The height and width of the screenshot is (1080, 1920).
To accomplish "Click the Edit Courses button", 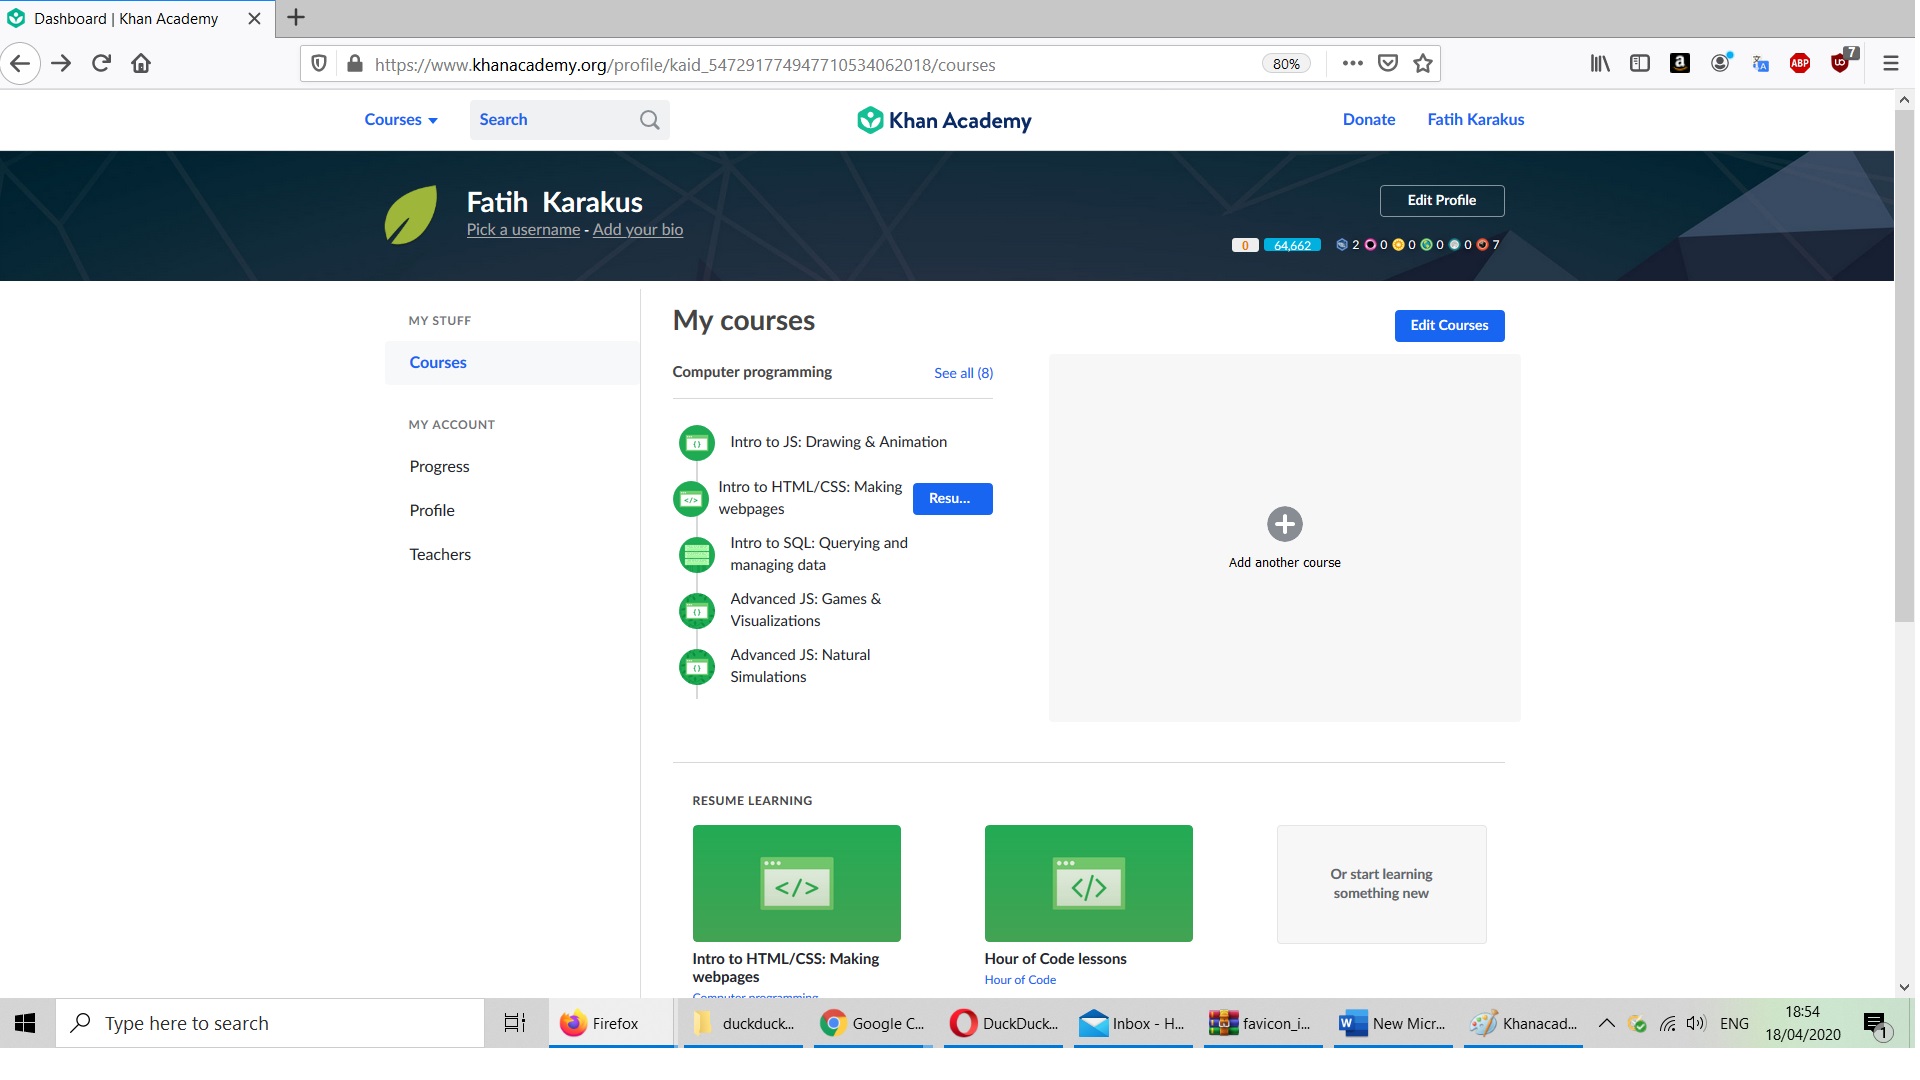I will (1450, 326).
